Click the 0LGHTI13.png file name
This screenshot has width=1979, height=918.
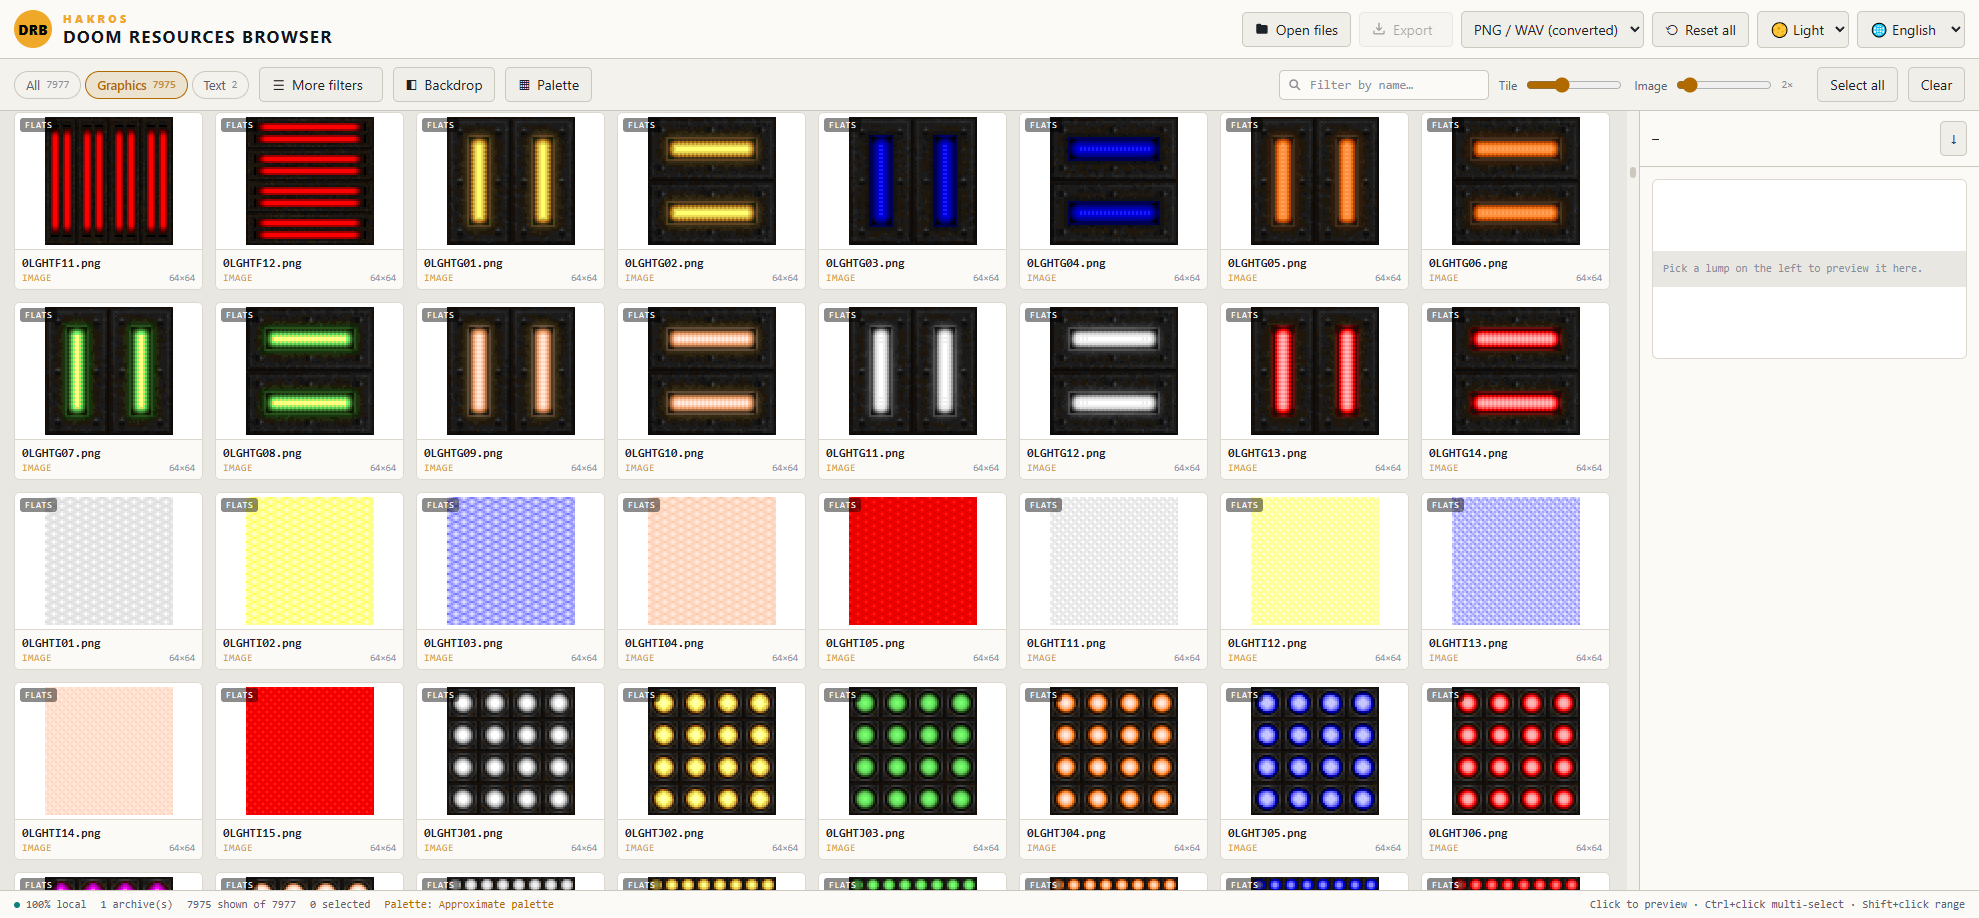(x=1468, y=643)
